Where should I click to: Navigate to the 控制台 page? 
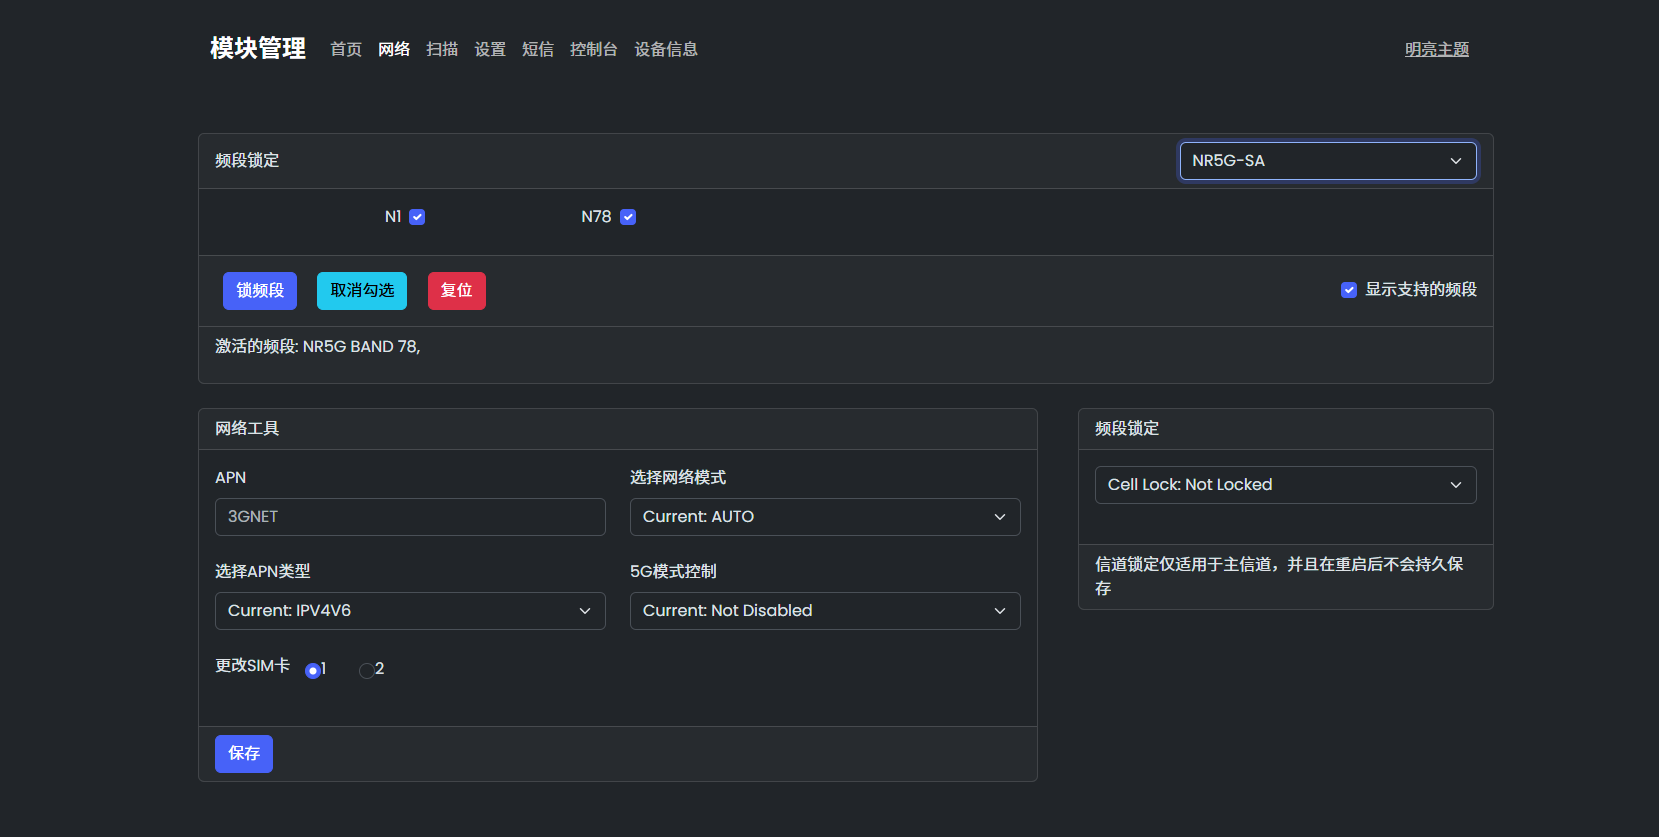coord(594,50)
